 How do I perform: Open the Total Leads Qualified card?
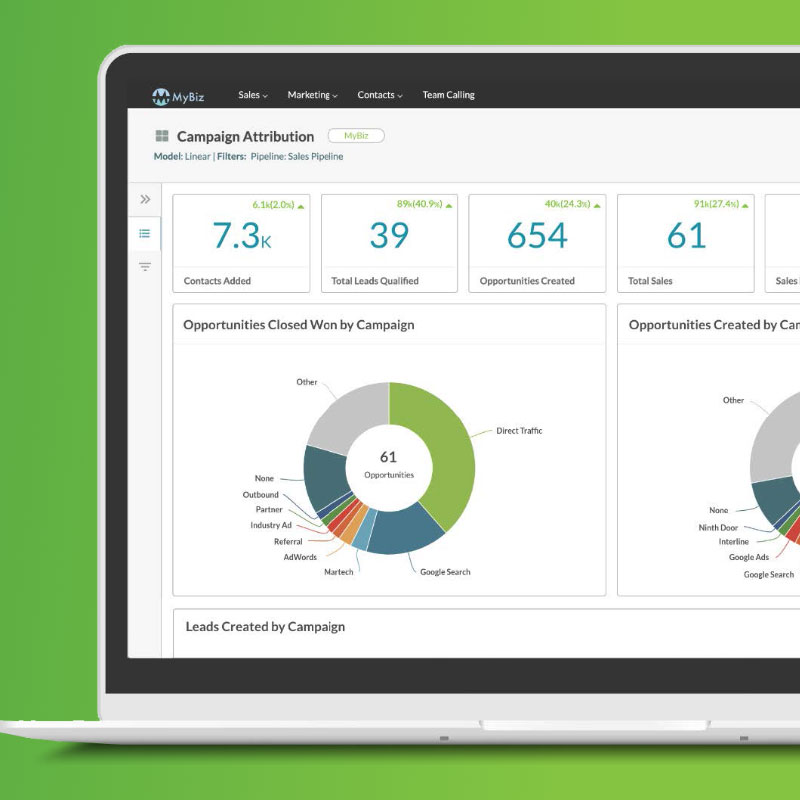point(389,243)
